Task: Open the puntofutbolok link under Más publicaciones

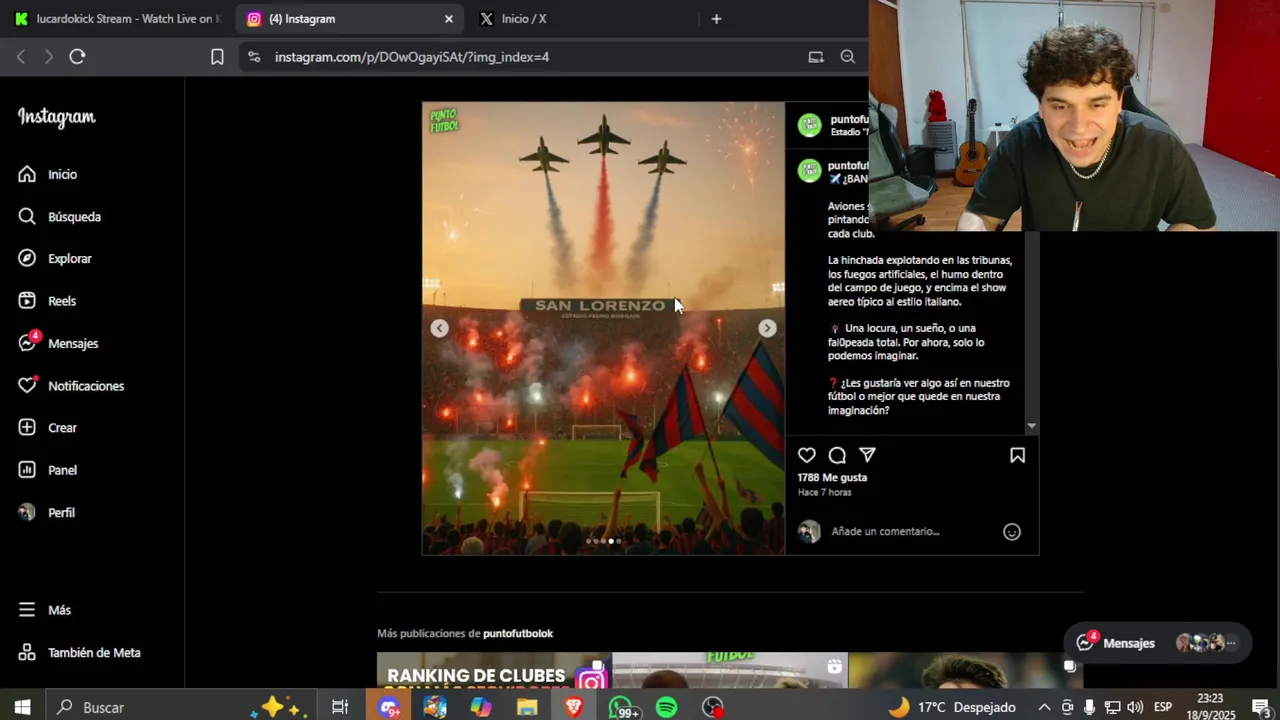Action: [518, 633]
